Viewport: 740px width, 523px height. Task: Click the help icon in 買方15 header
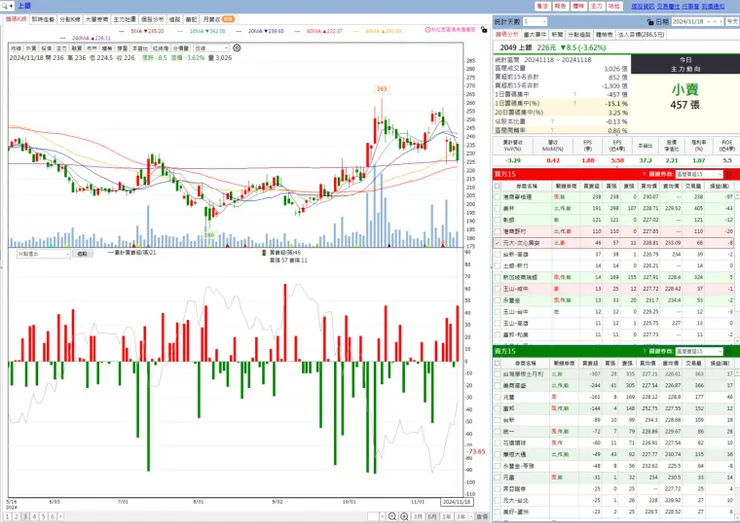click(644, 174)
